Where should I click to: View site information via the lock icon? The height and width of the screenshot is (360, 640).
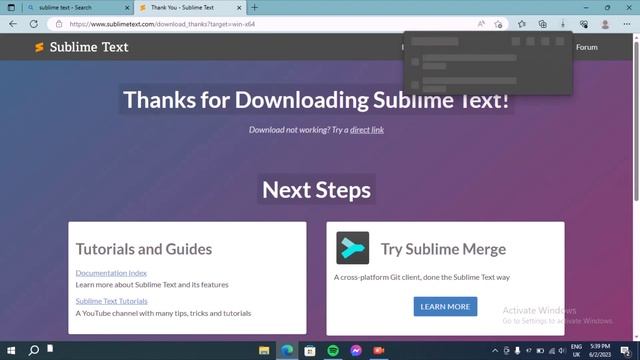[x=59, y=24]
